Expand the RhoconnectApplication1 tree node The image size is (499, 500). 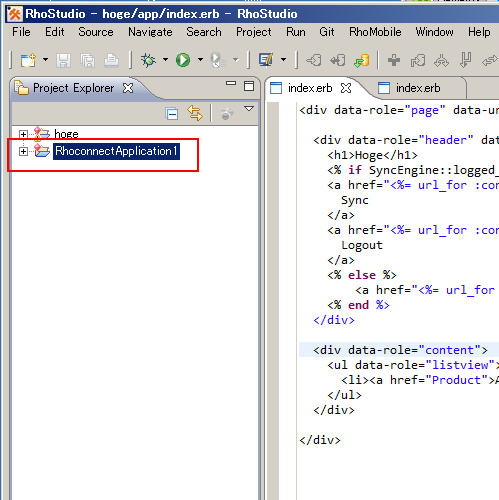click(x=23, y=152)
